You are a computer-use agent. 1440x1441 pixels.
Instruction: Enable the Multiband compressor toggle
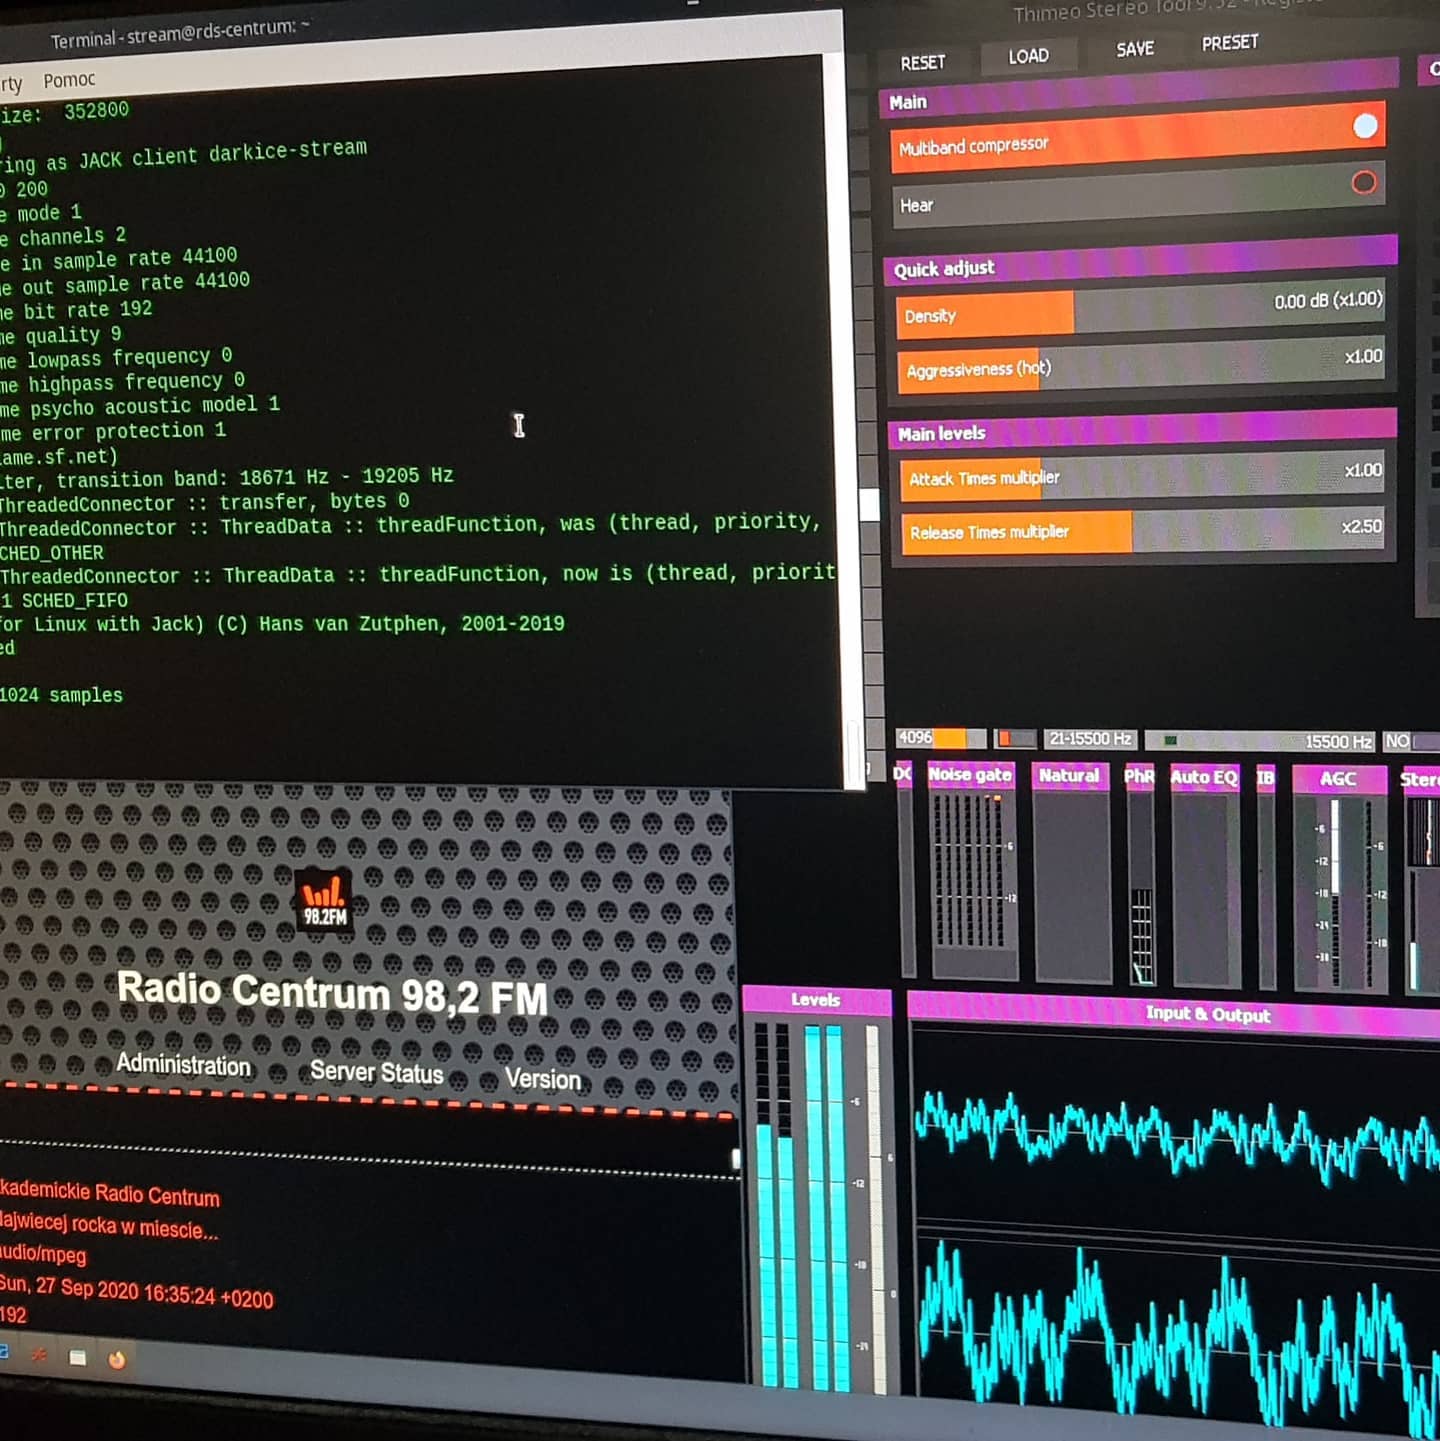[1365, 126]
